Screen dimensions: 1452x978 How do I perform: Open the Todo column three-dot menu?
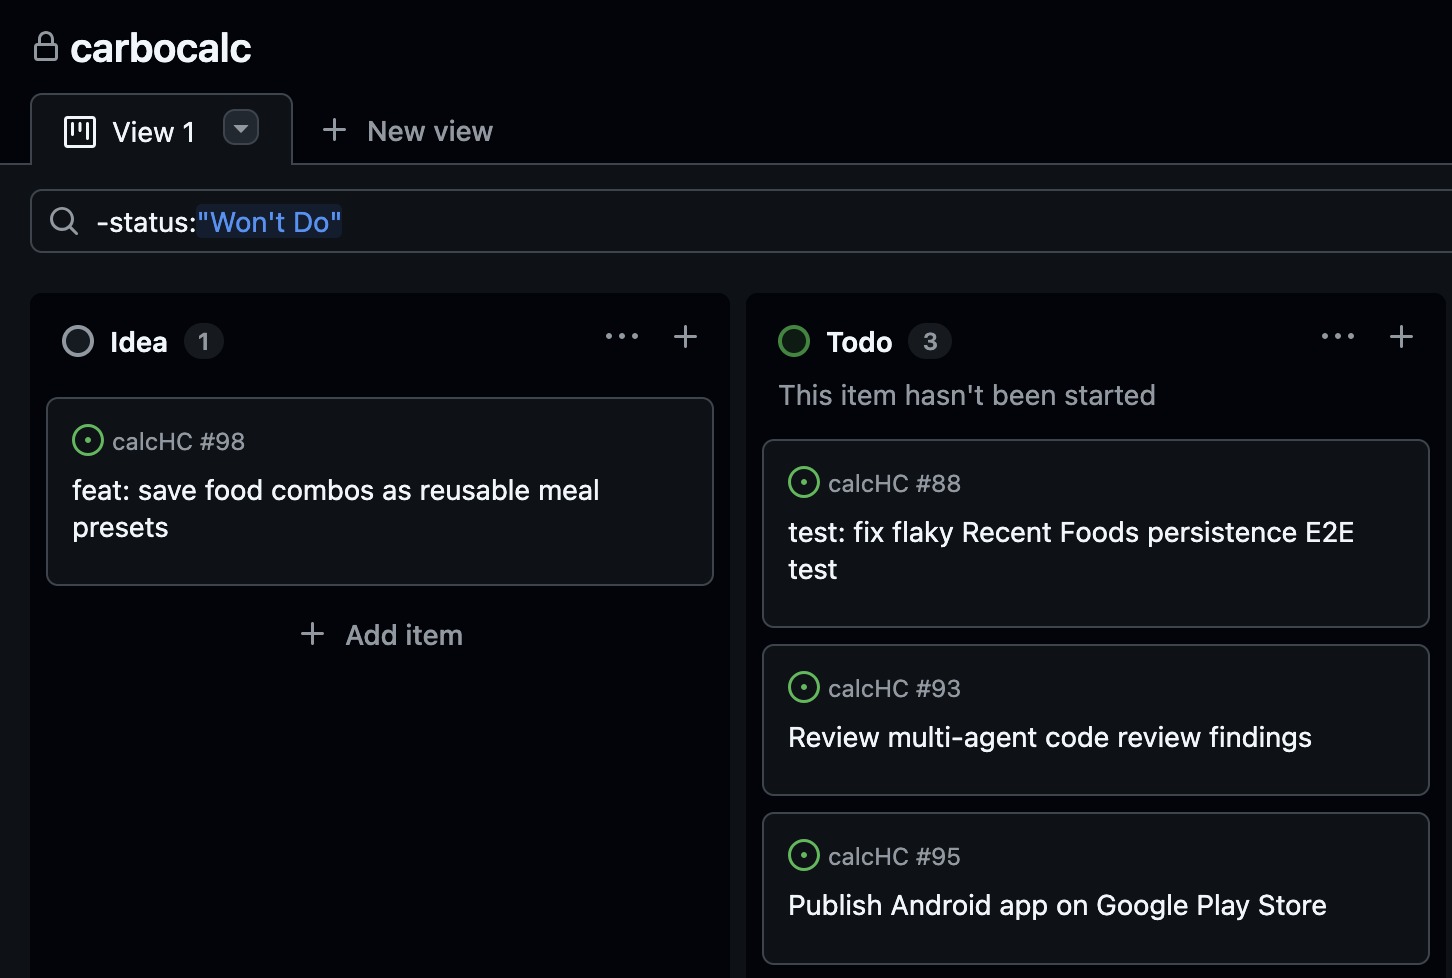1338,337
